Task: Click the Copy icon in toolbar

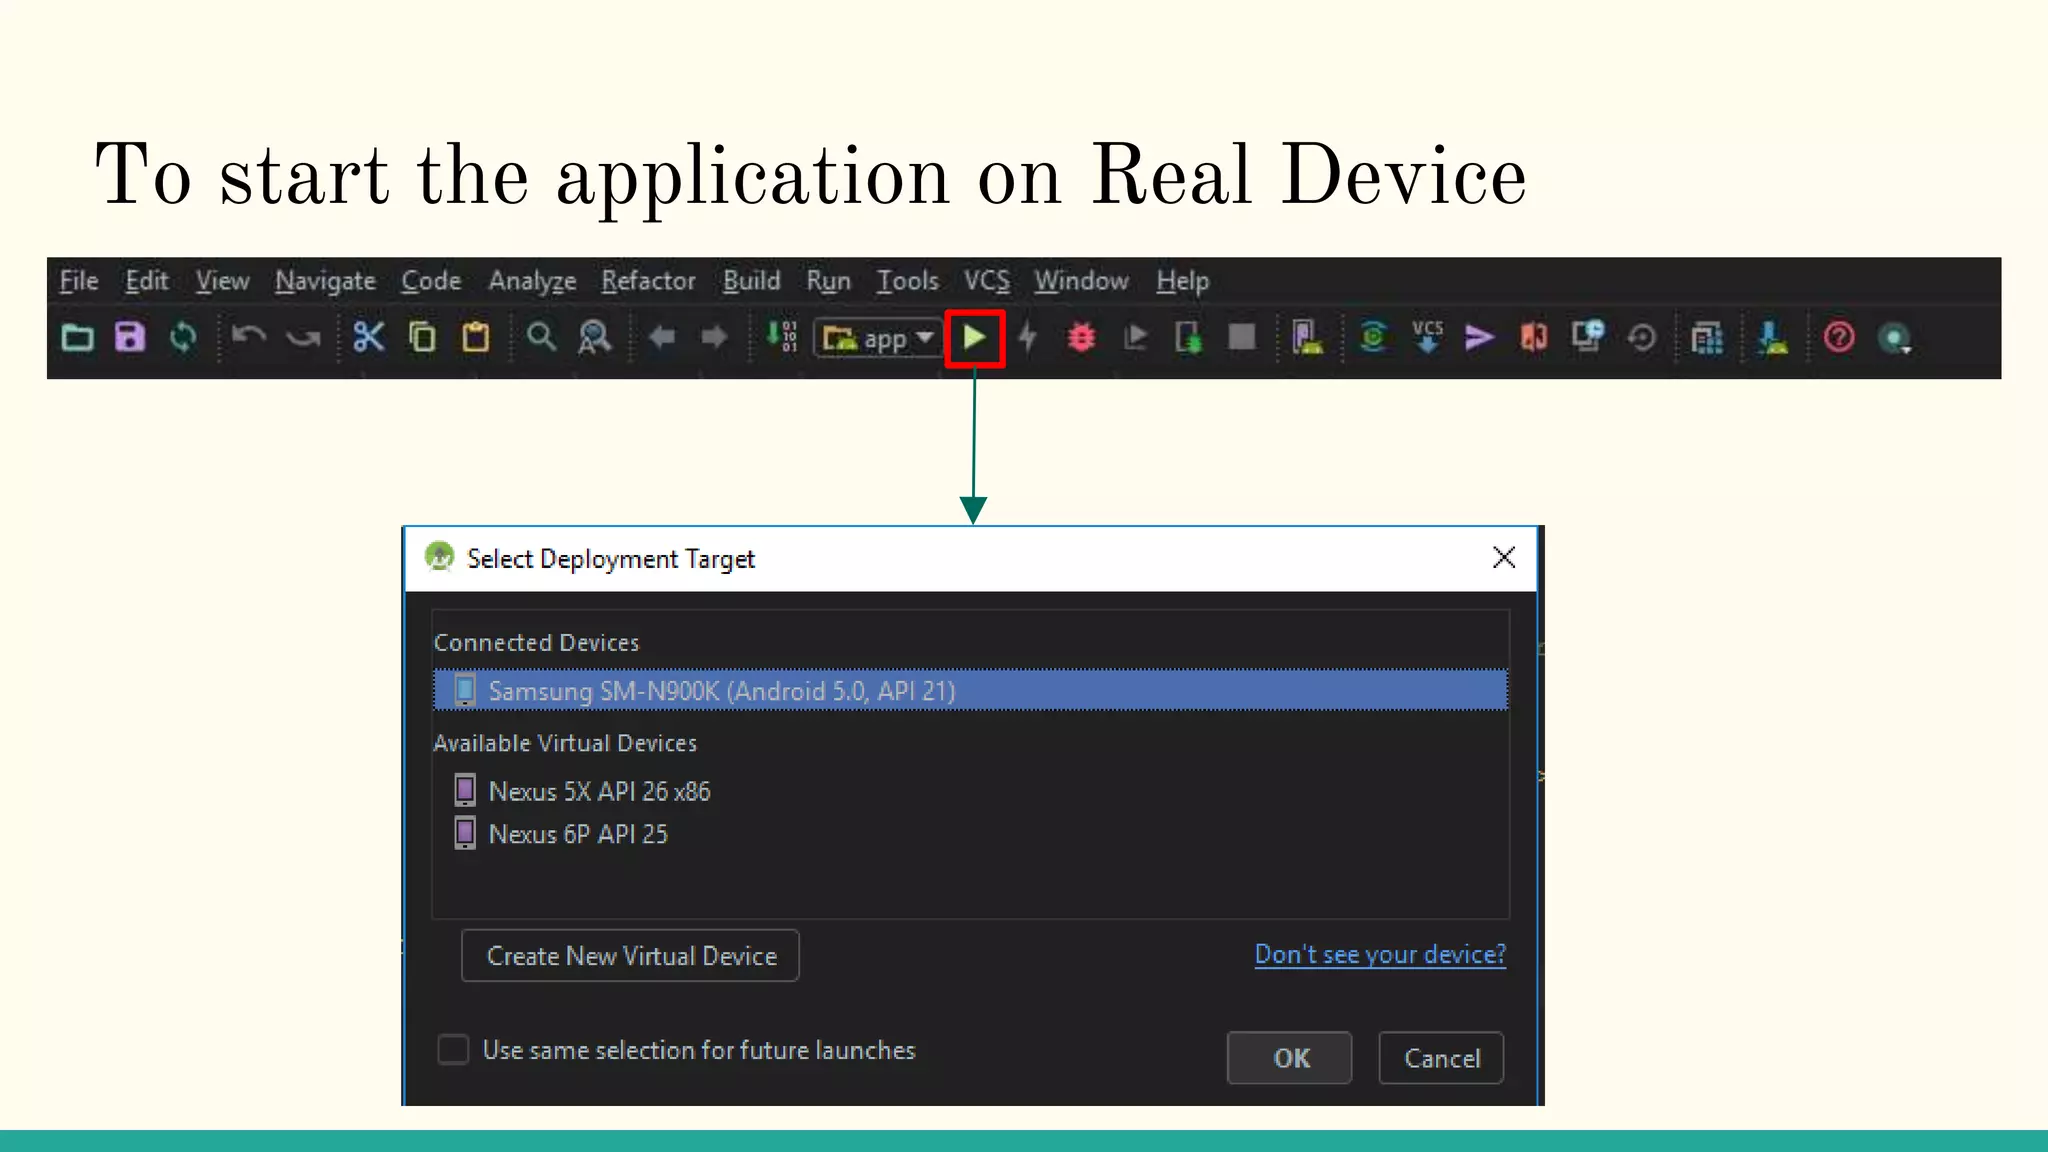Action: [x=423, y=337]
